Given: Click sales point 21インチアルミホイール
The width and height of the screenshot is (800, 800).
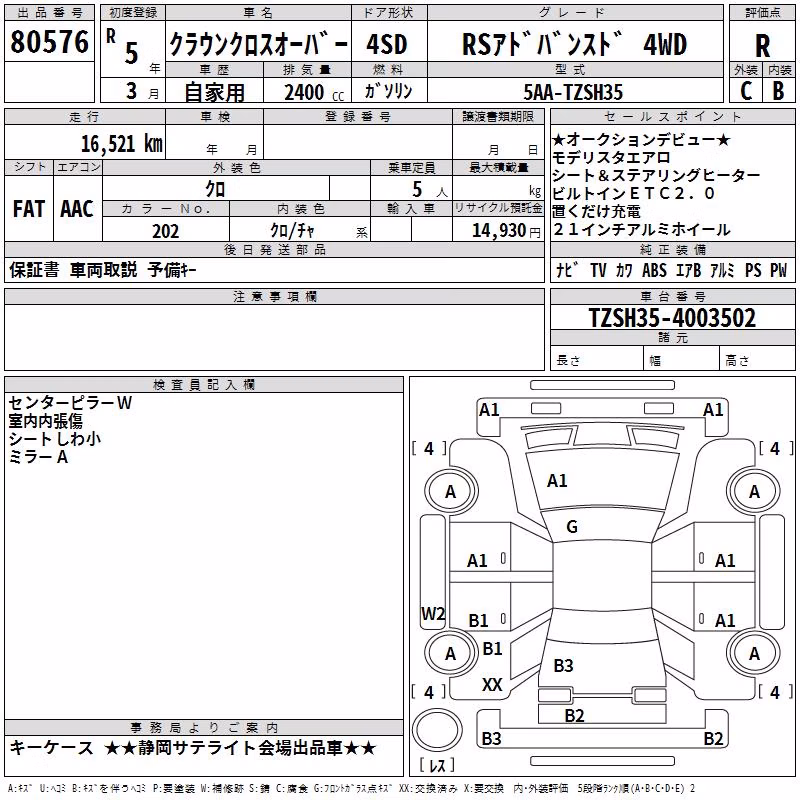Looking at the screenshot, I should pyautogui.click(x=641, y=229).
